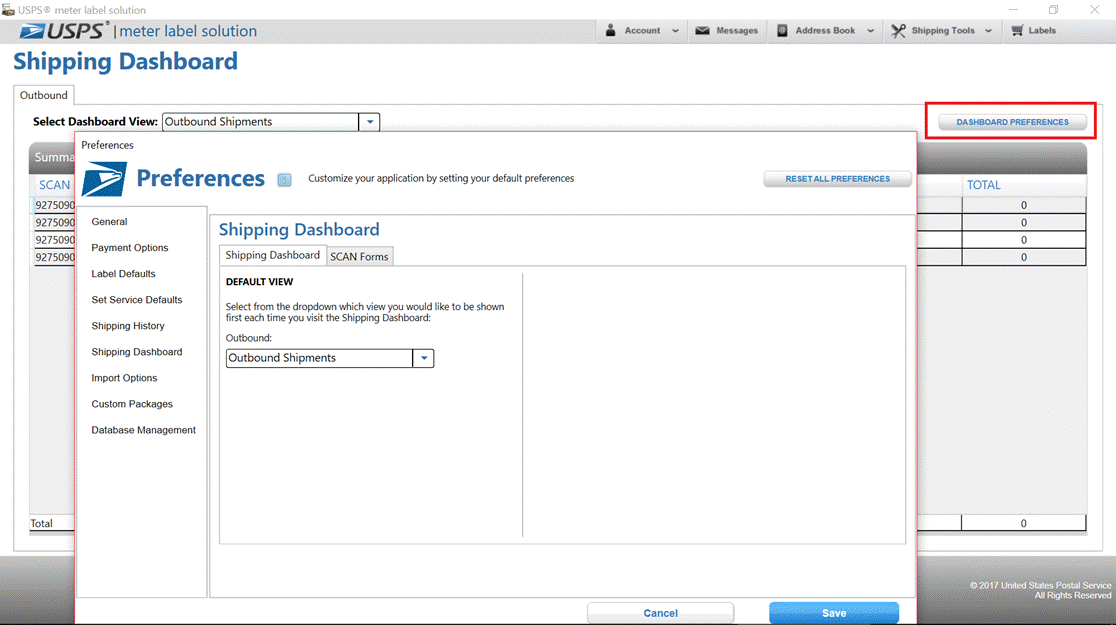
Task: Select General in preferences sidebar
Action: (x=110, y=222)
